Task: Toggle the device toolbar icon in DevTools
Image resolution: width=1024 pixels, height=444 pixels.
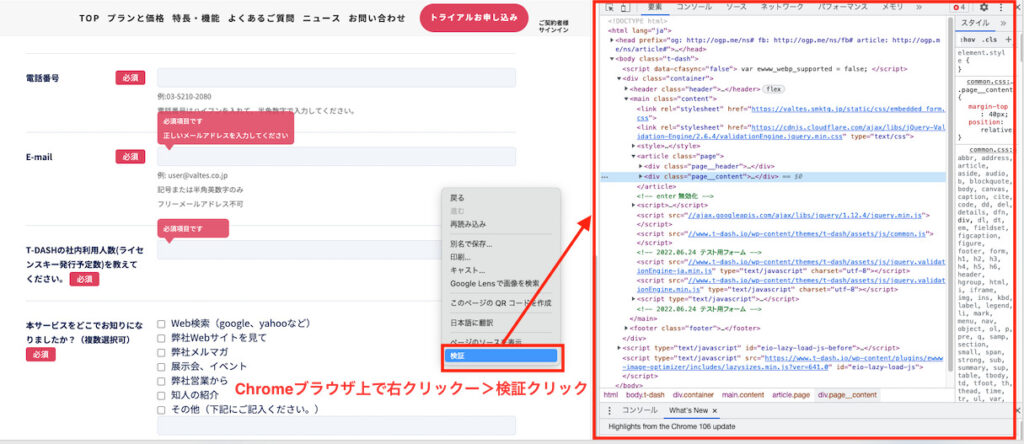Action: (625, 7)
